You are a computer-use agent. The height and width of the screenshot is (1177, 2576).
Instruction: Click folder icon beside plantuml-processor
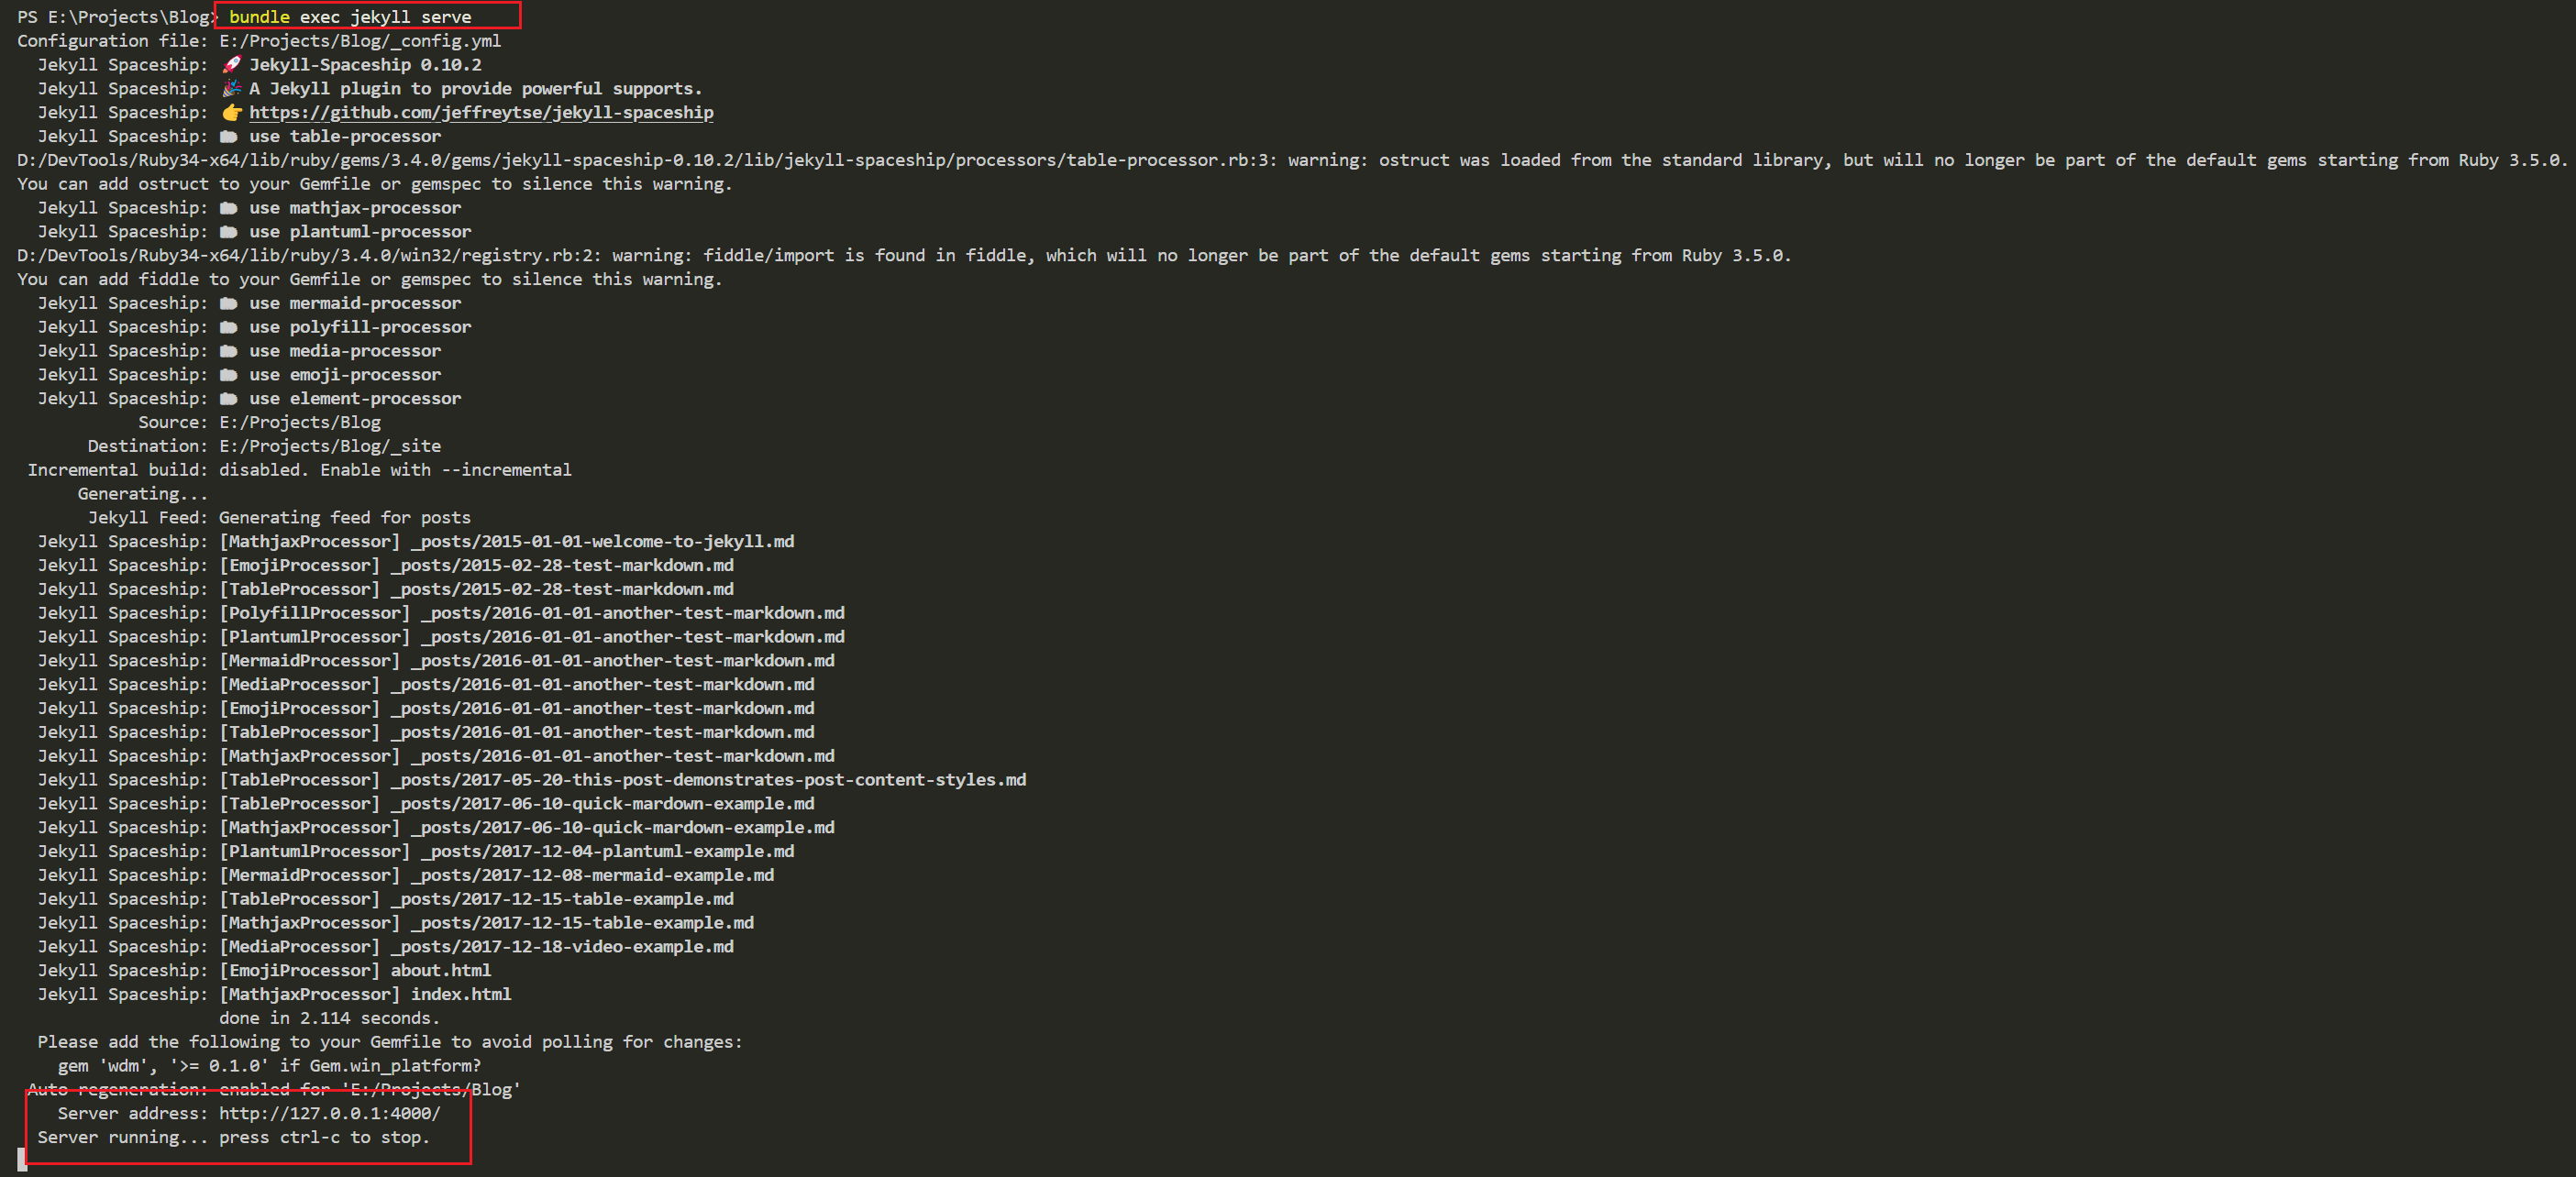tap(229, 232)
